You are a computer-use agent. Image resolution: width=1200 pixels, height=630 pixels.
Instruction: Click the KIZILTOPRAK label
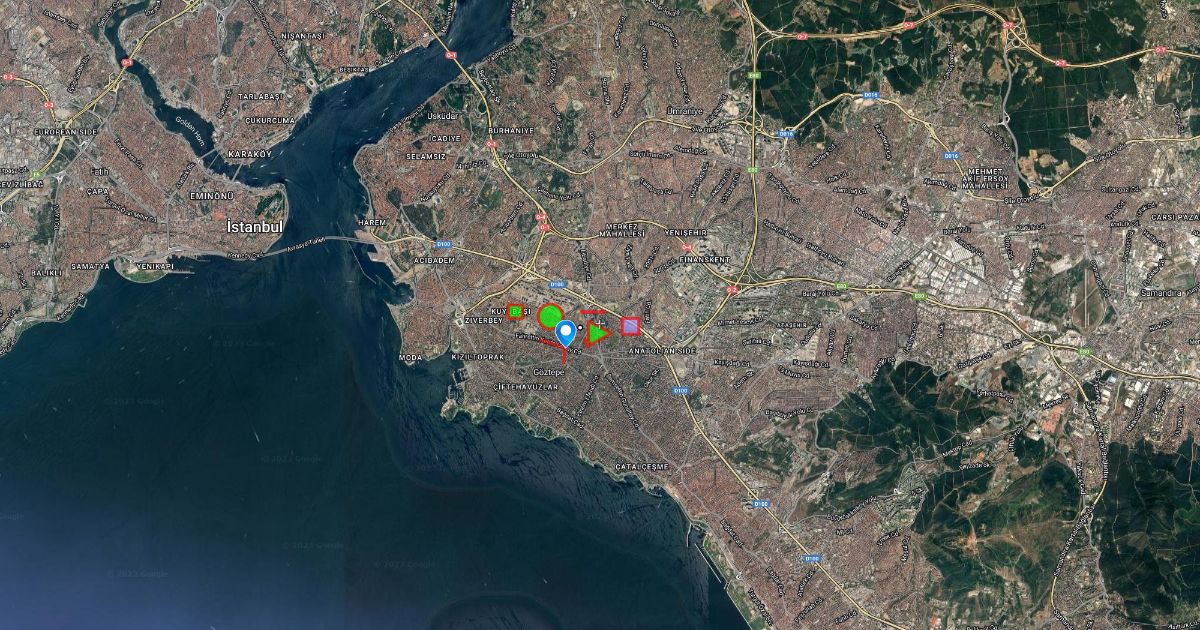coord(478,357)
